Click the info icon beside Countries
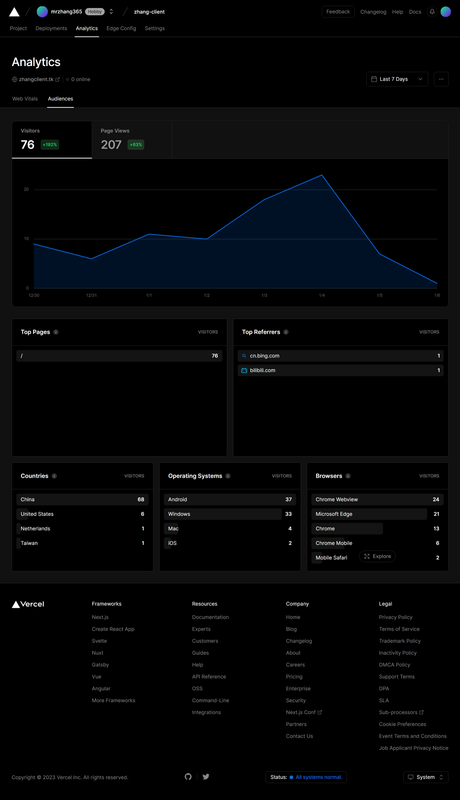 [54, 476]
